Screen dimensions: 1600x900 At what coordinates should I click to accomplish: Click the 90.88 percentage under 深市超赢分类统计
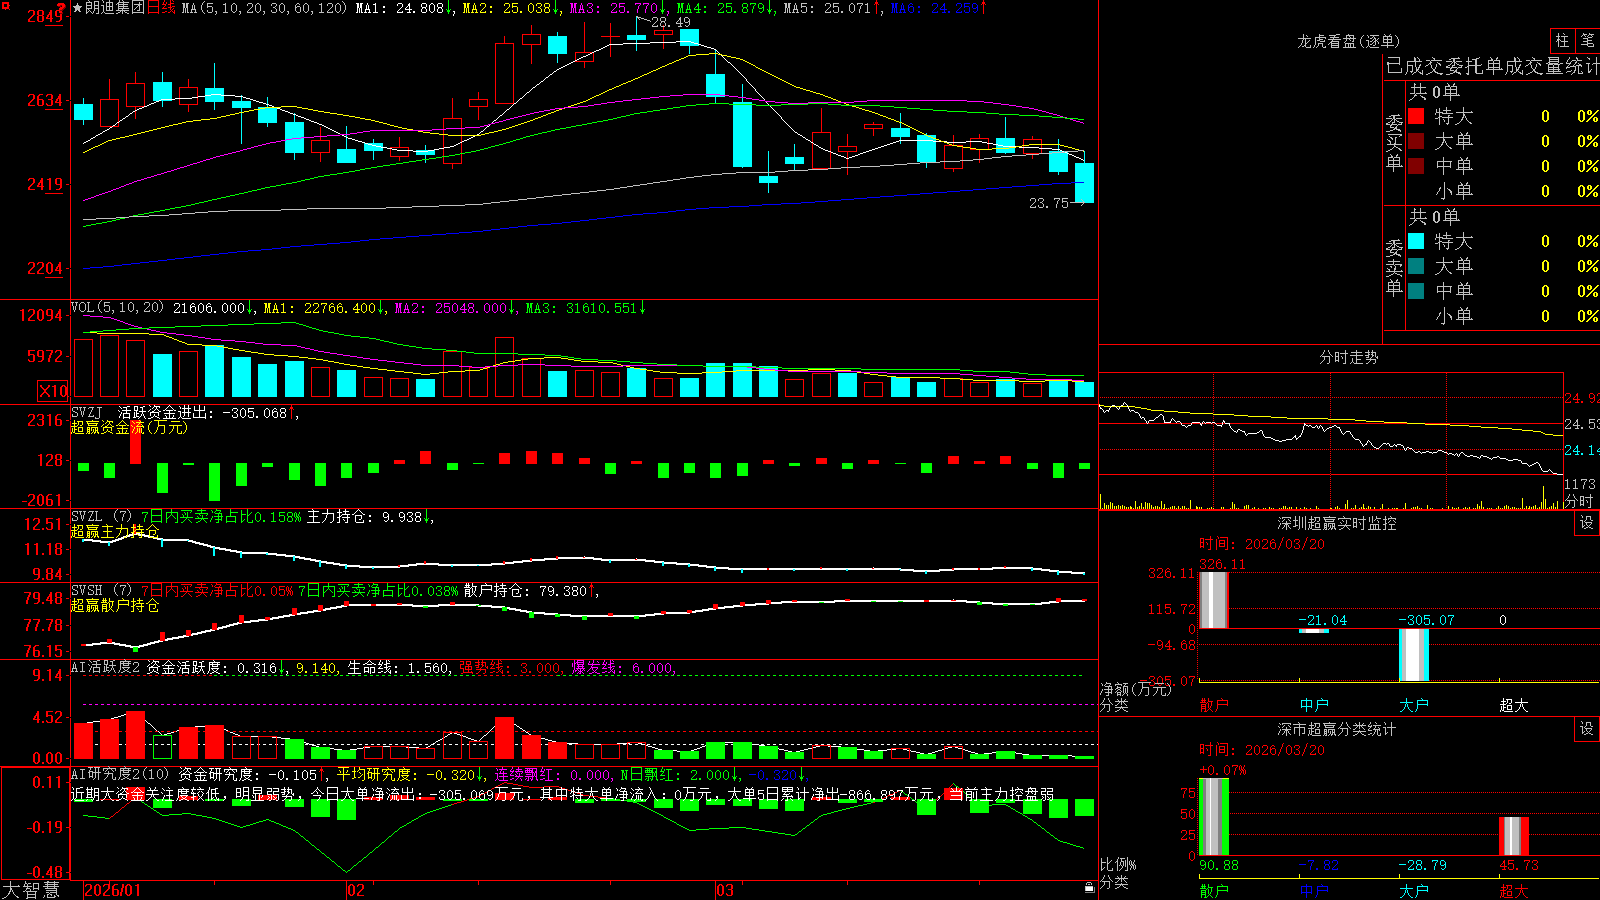[x=1219, y=865]
